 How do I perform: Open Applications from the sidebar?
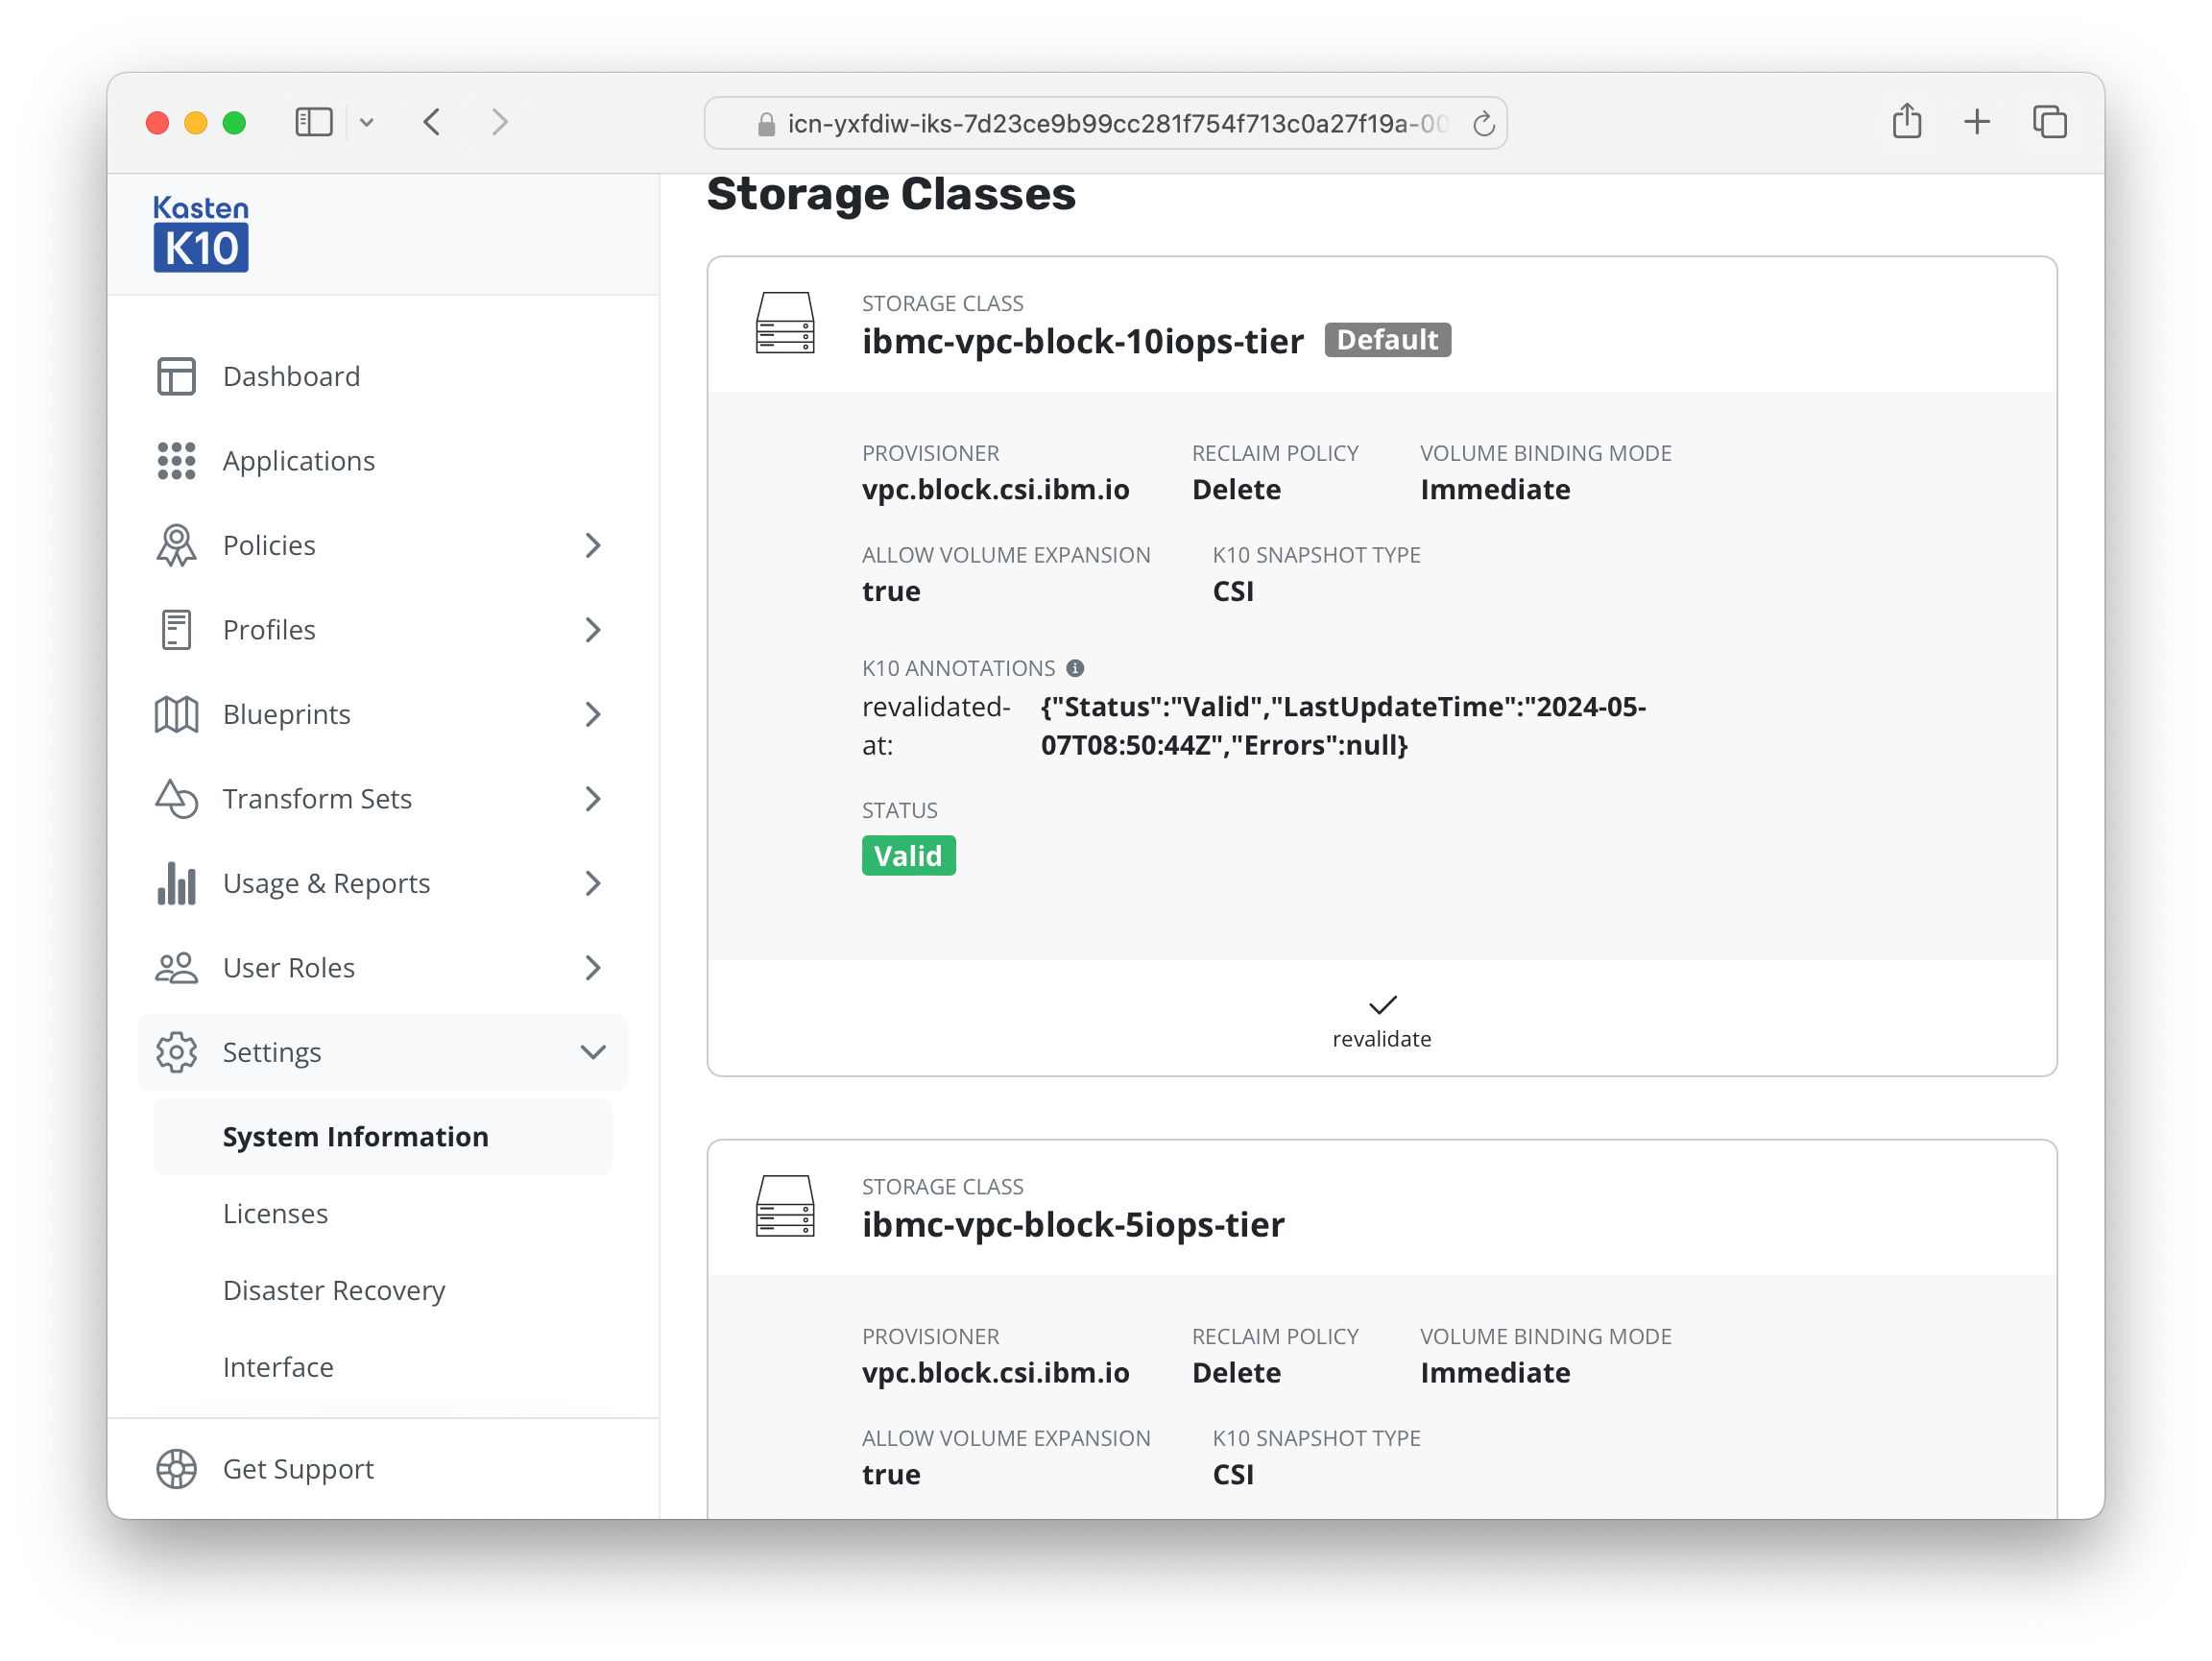point(383,461)
